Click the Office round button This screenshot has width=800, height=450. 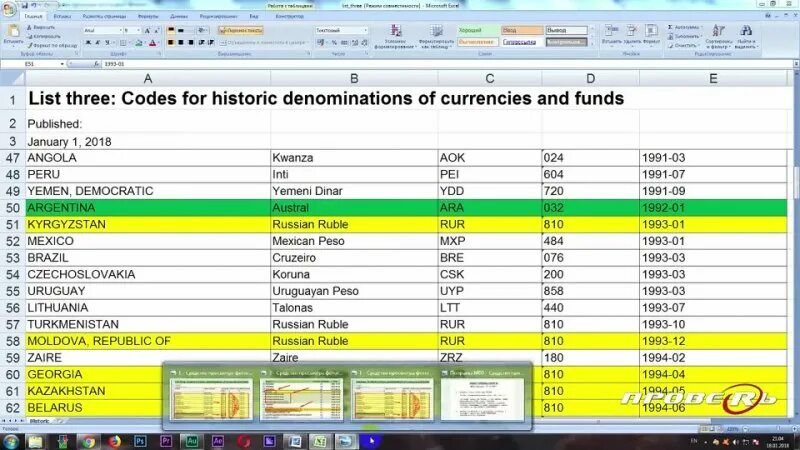click(9, 10)
